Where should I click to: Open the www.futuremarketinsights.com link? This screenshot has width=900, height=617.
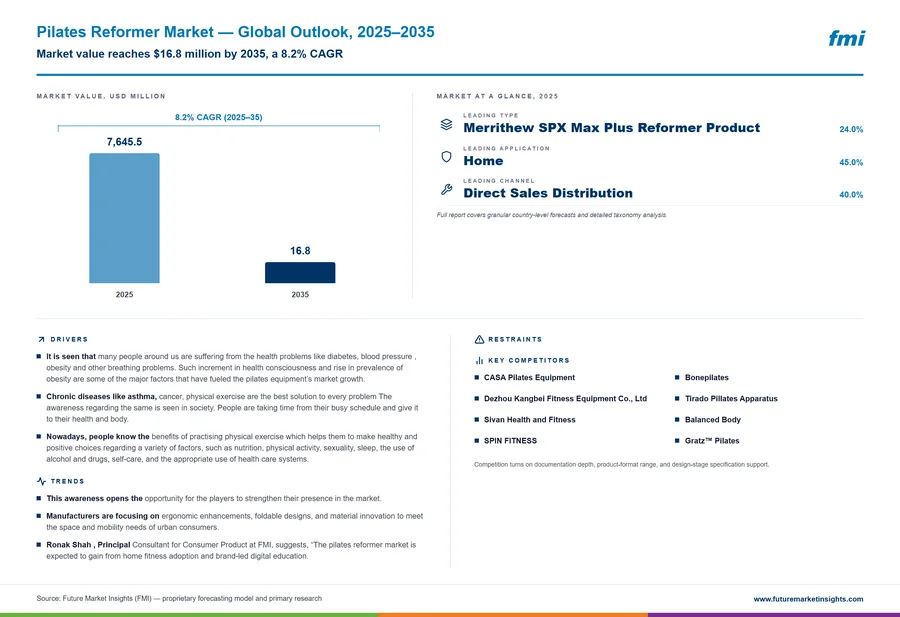point(808,599)
